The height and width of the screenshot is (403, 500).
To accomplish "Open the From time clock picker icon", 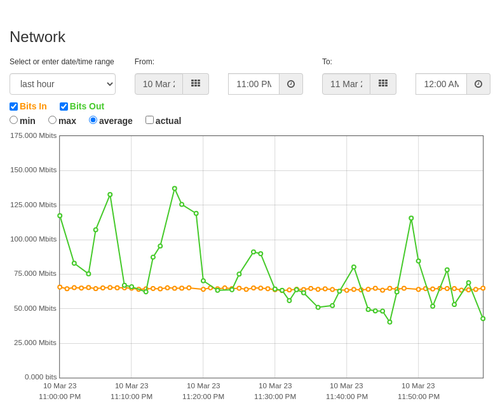I will click(x=291, y=84).
